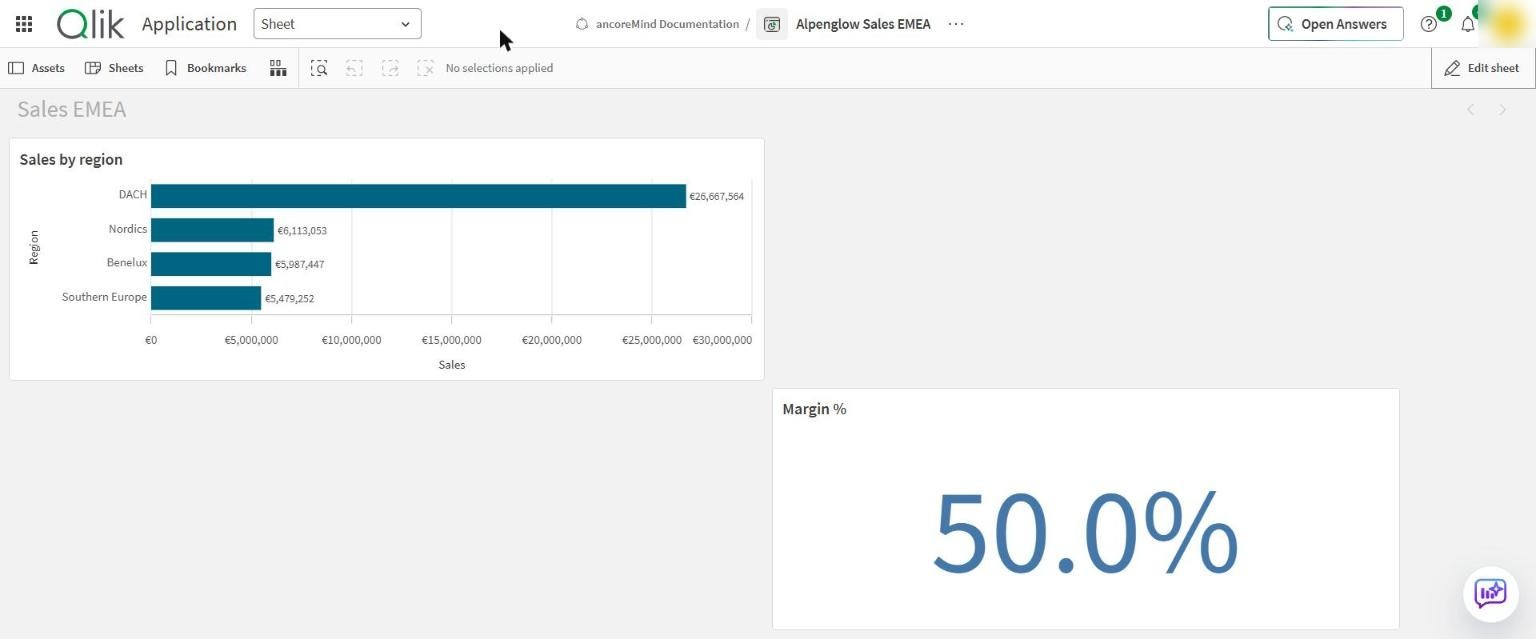Select the Nordics bar in the chart

click(x=212, y=230)
